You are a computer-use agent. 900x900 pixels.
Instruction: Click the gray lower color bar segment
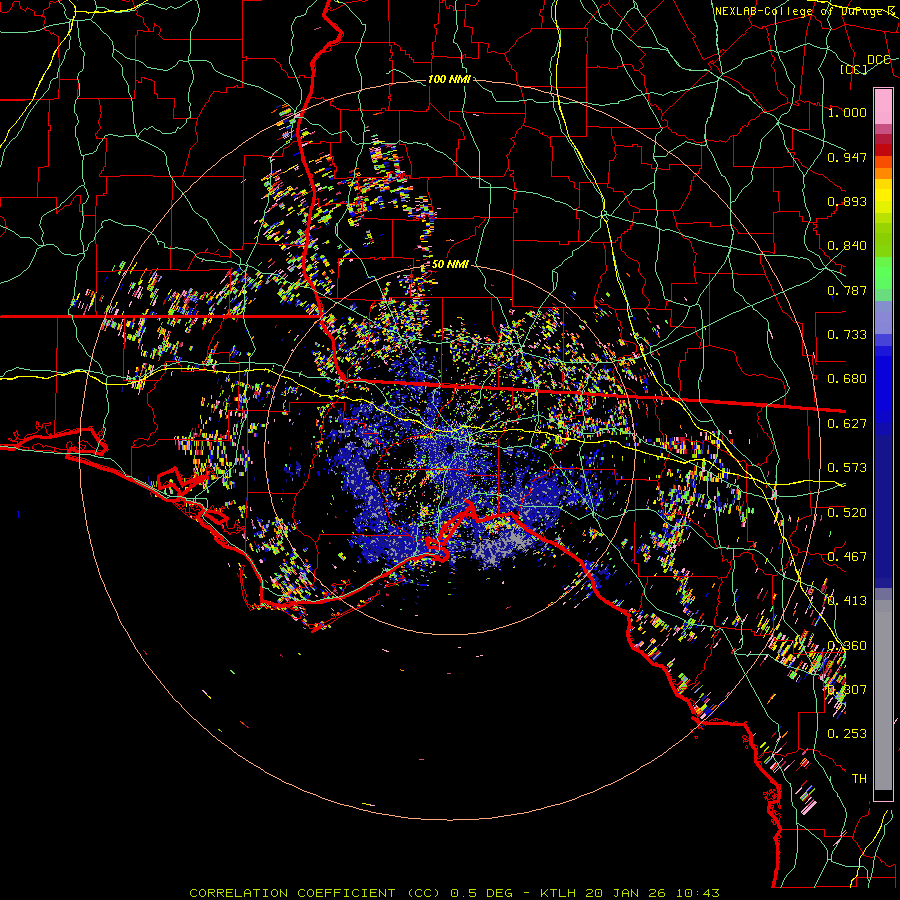pyautogui.click(x=883, y=695)
